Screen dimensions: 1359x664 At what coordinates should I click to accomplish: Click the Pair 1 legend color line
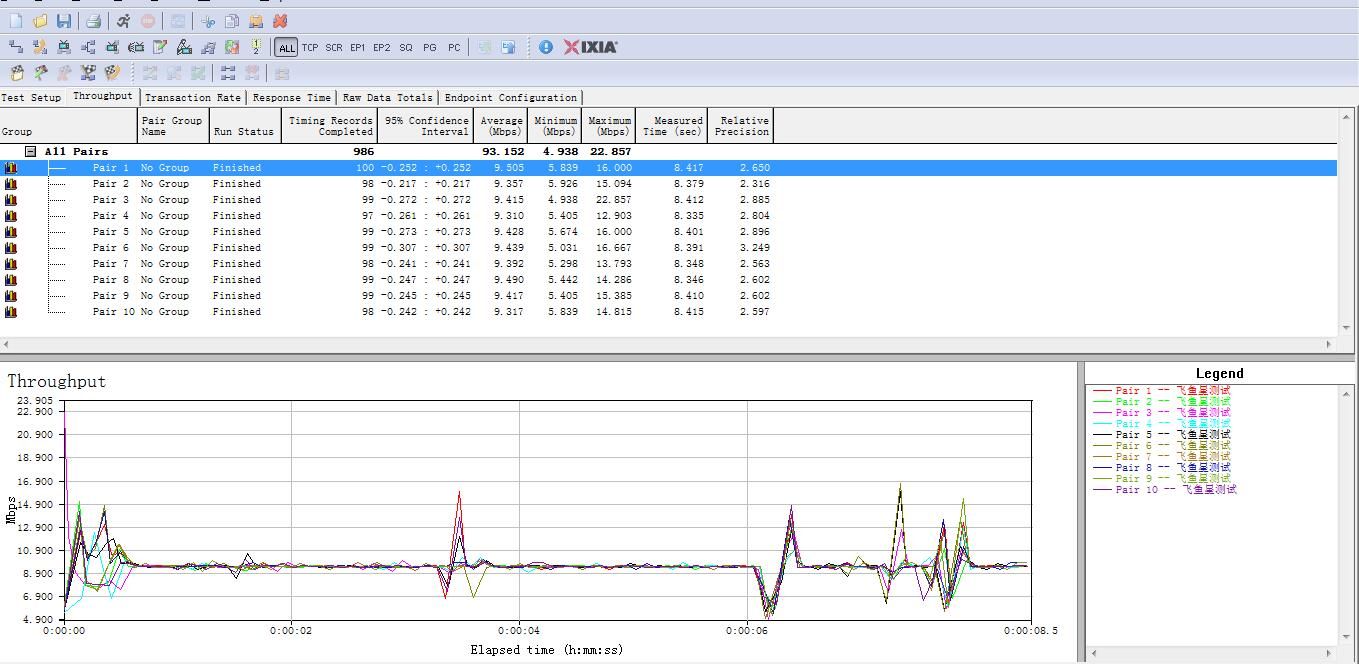coord(1102,391)
